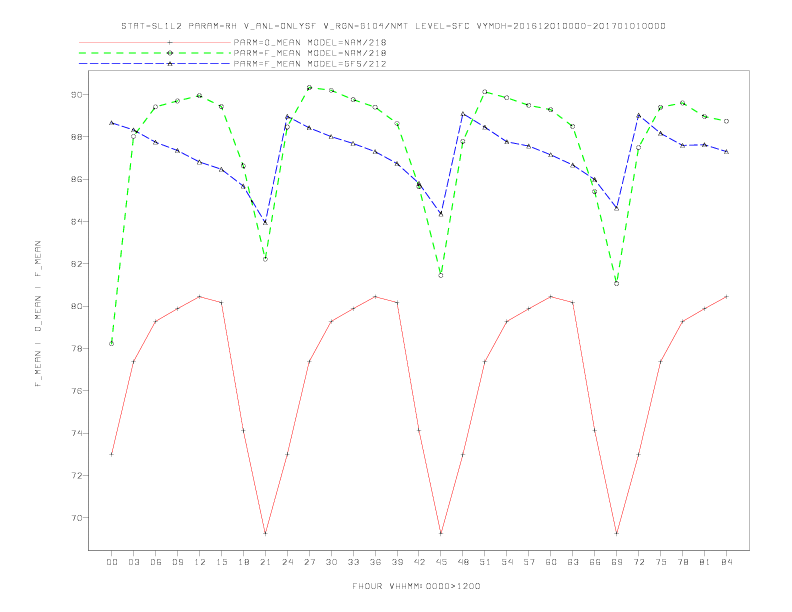This screenshot has height=612, width=792.
Task: Click the 90 tick label on the y-axis
Action: point(77,94)
